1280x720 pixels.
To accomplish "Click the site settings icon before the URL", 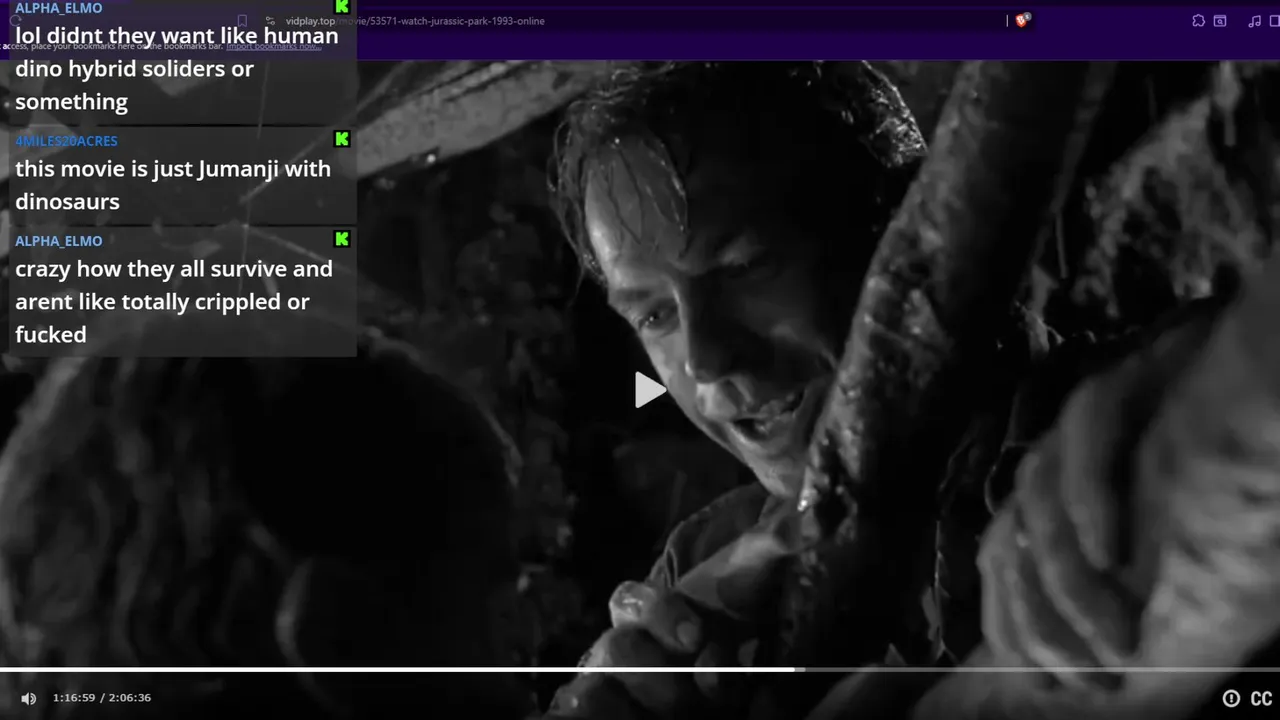I will click(x=270, y=21).
